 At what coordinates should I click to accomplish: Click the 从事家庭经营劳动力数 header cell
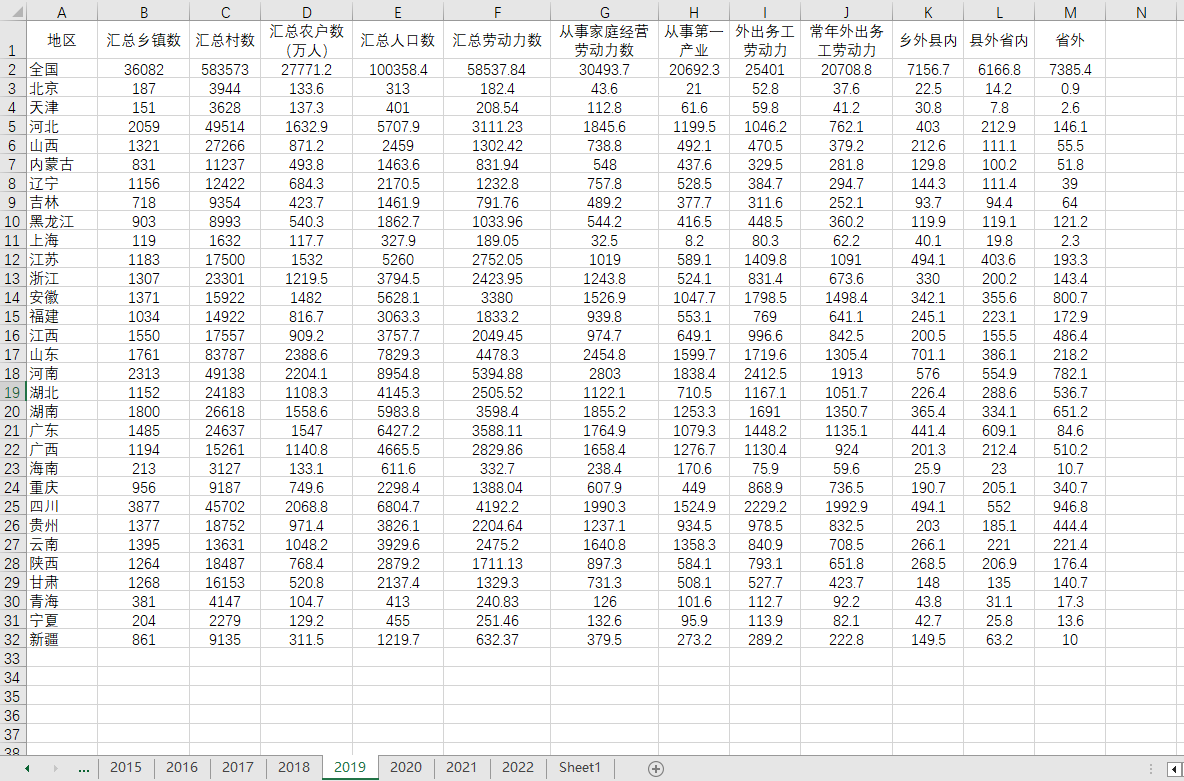click(604, 41)
